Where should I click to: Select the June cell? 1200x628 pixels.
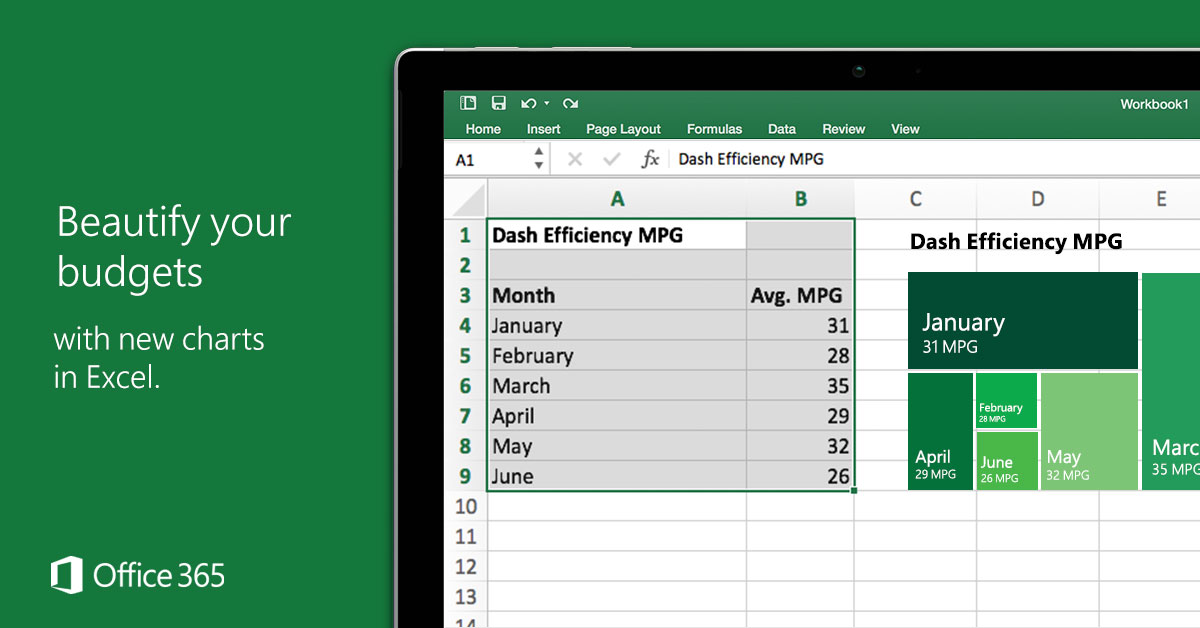(617, 476)
